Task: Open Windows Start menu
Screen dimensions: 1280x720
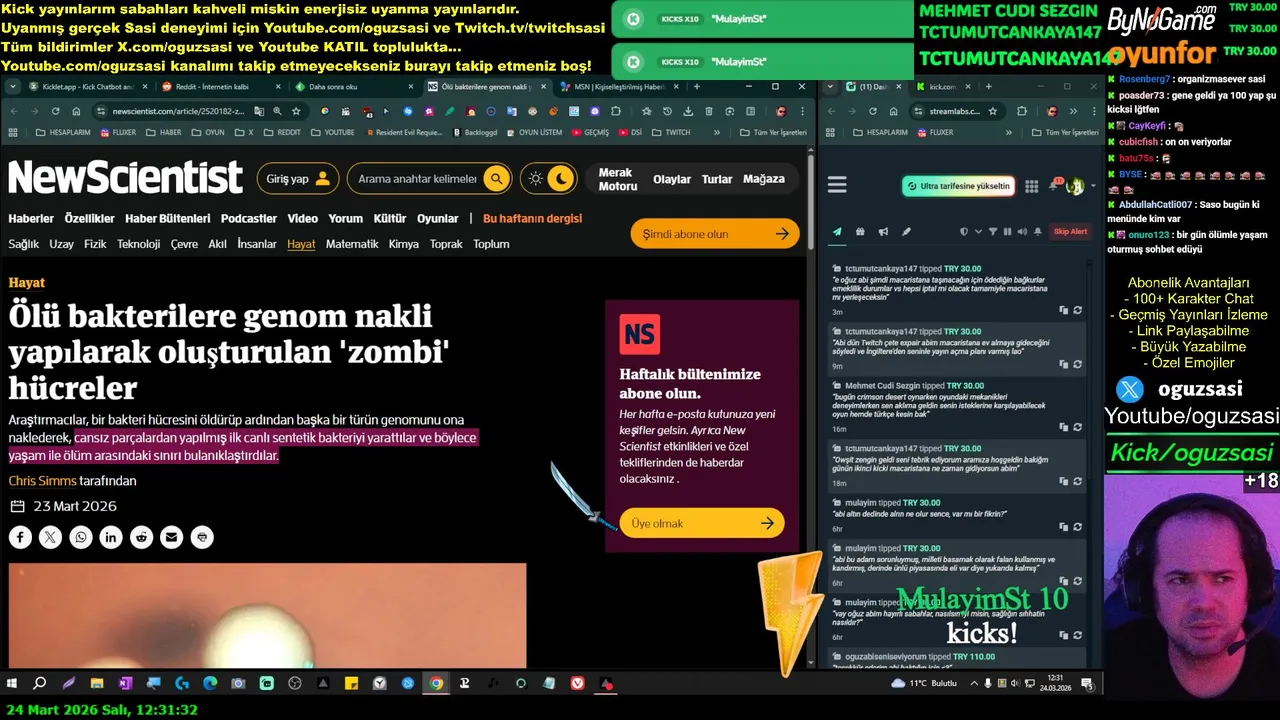Action: tap(12, 684)
